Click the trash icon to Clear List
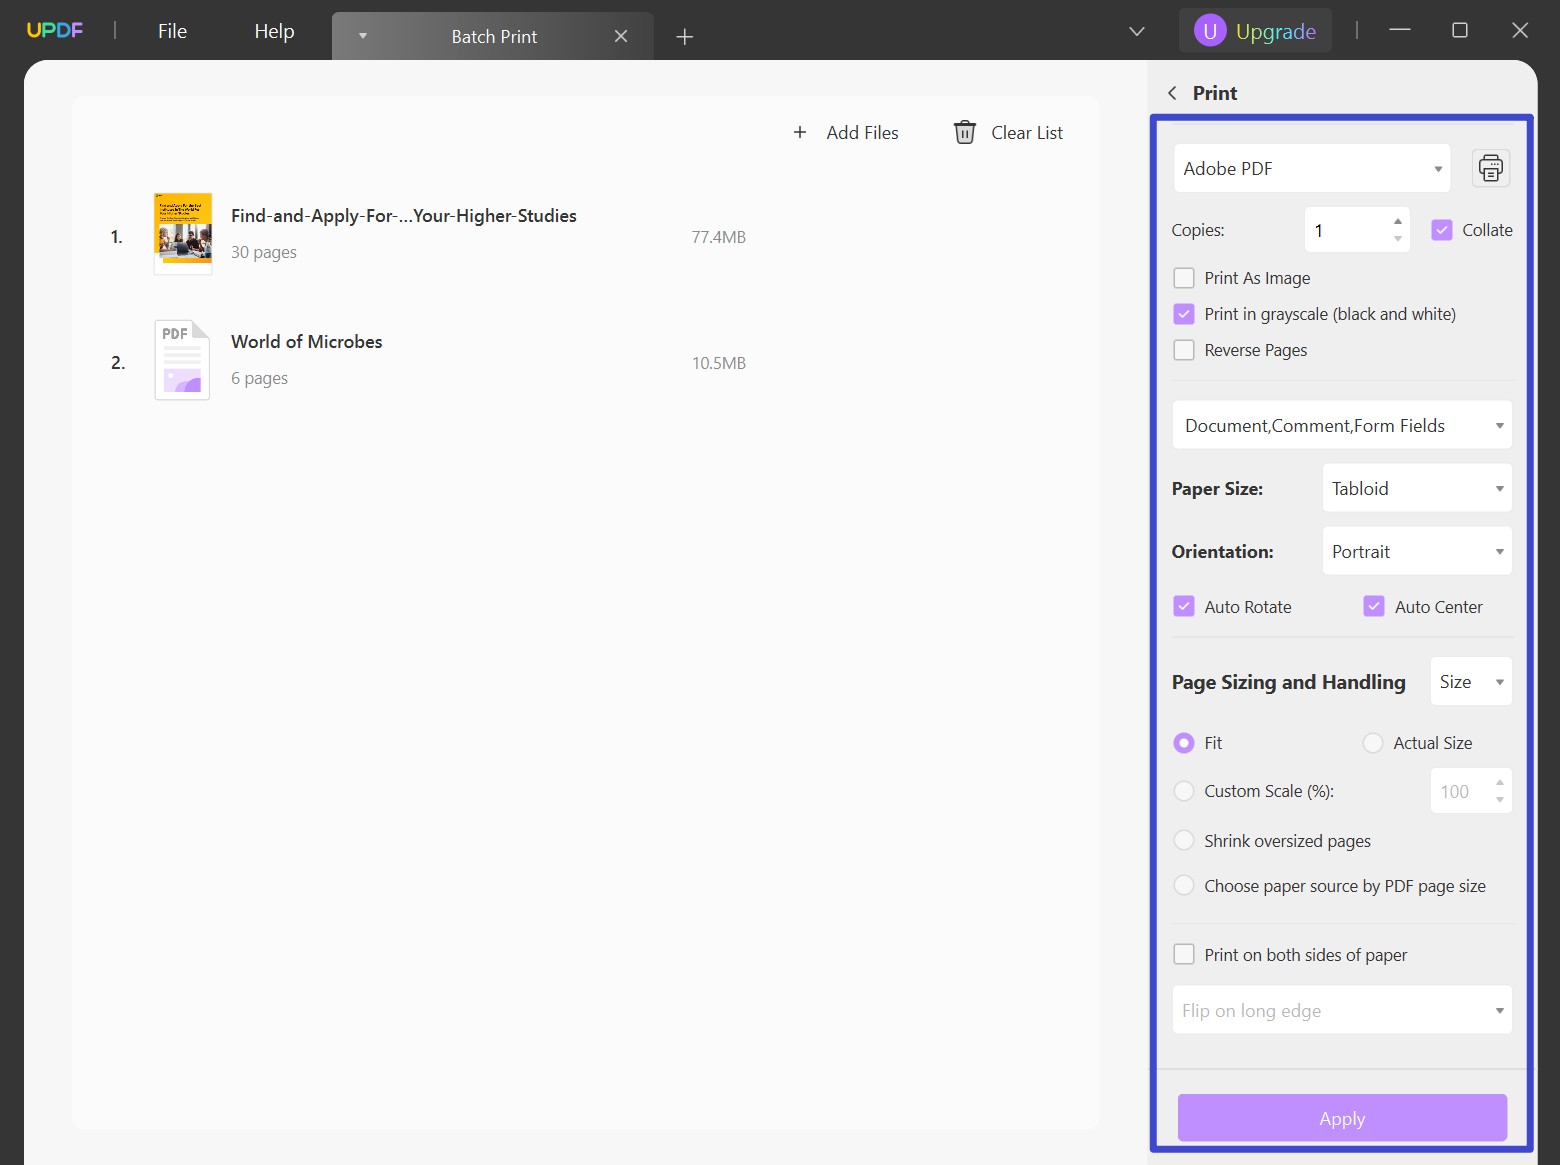This screenshot has height=1165, width=1560. point(964,132)
